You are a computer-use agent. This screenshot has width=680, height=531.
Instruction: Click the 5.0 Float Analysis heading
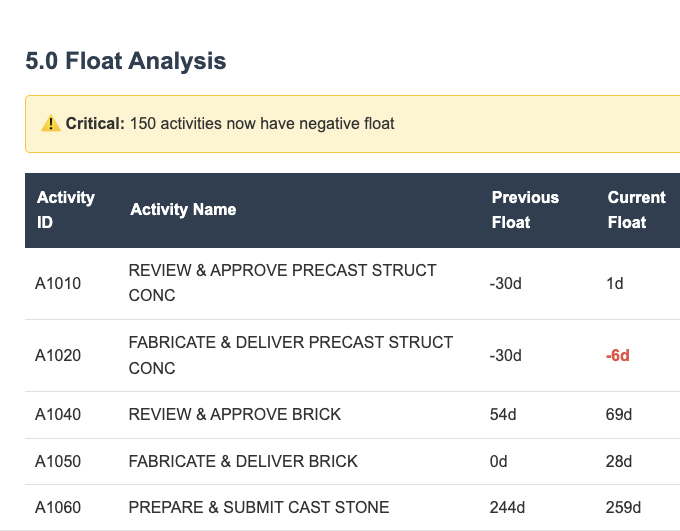click(x=126, y=61)
